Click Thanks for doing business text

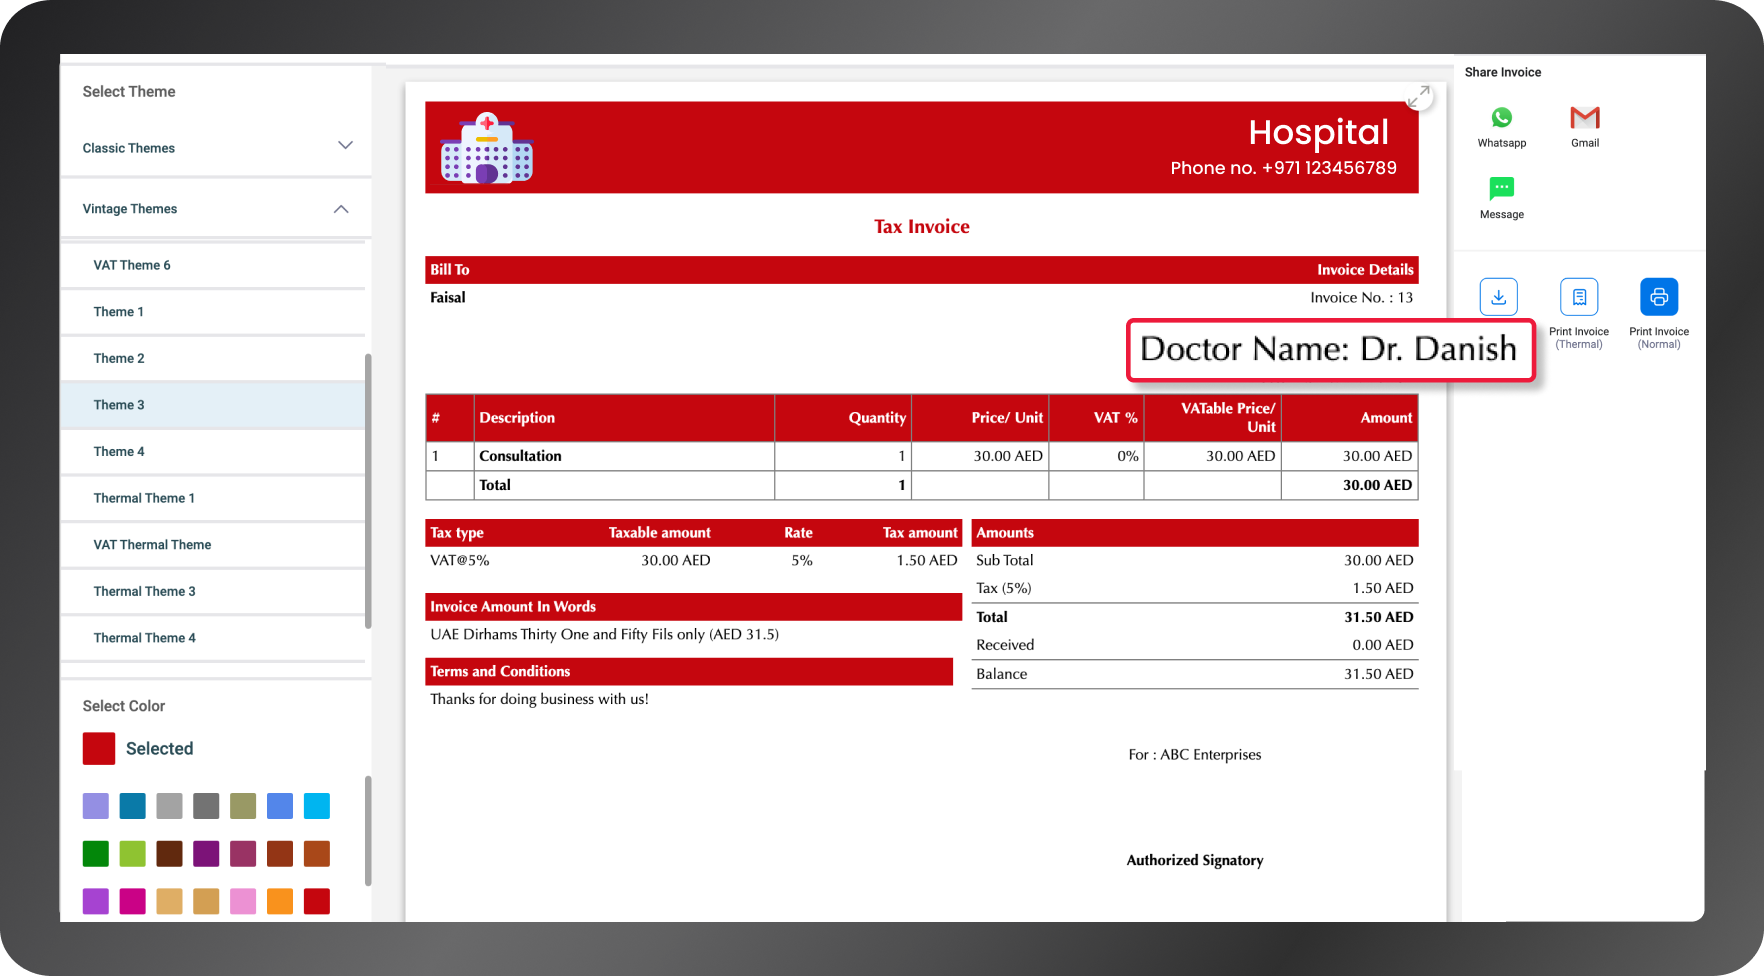click(539, 699)
